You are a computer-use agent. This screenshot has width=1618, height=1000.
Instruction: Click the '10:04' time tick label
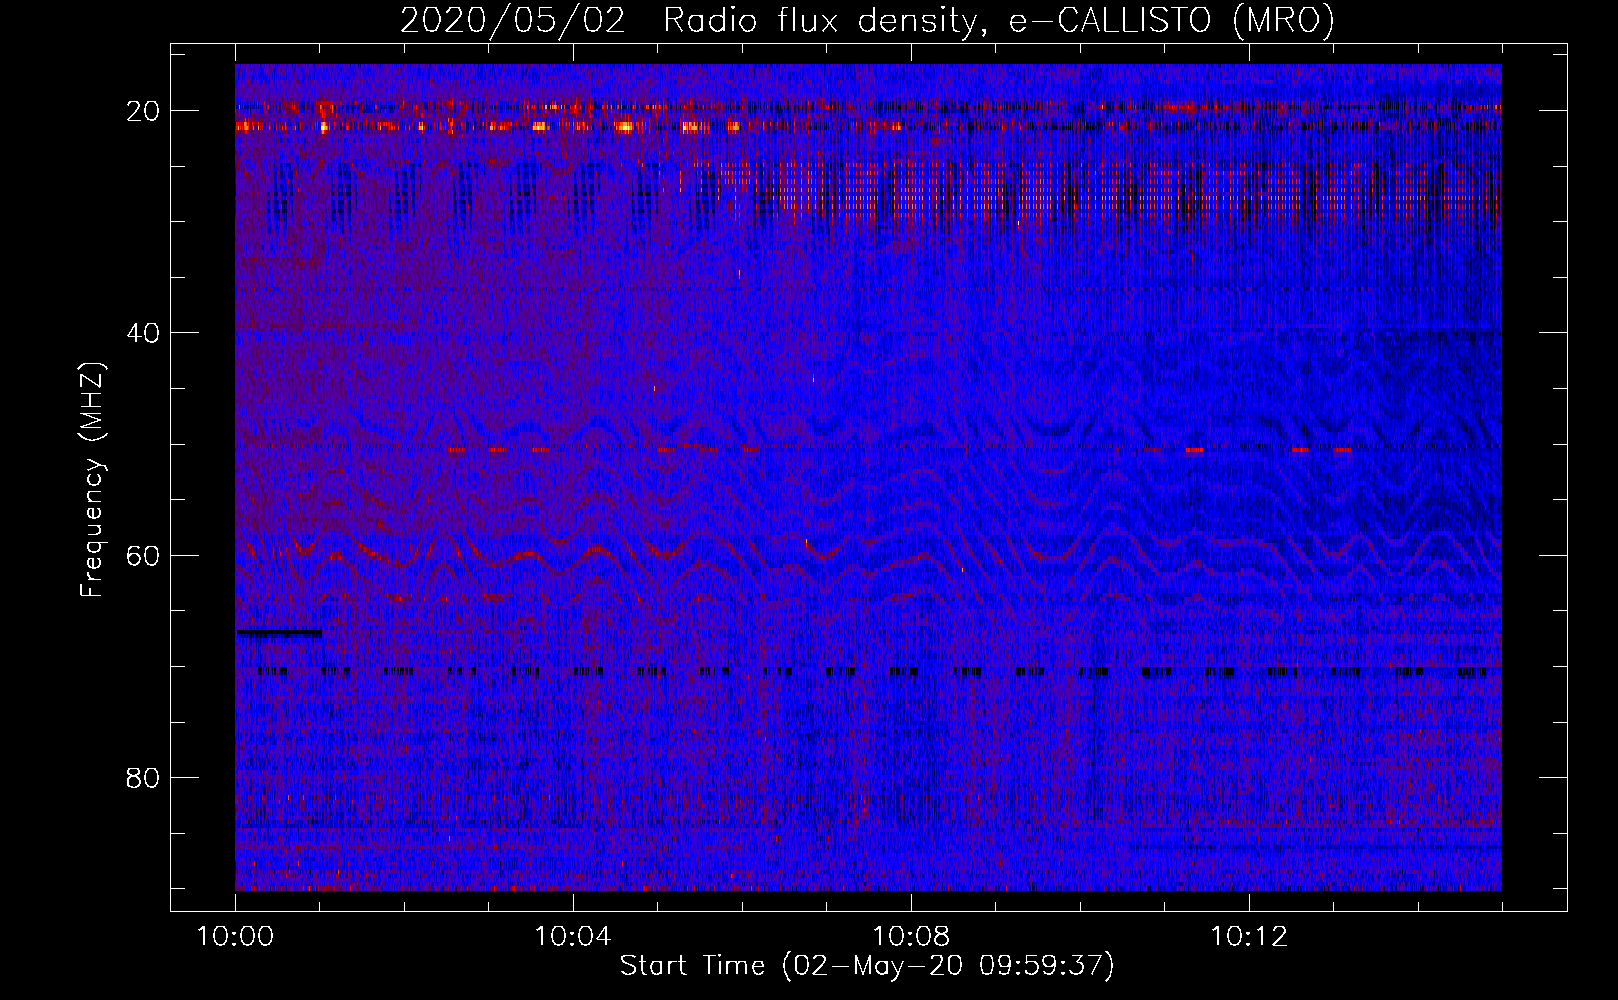coord(573,937)
